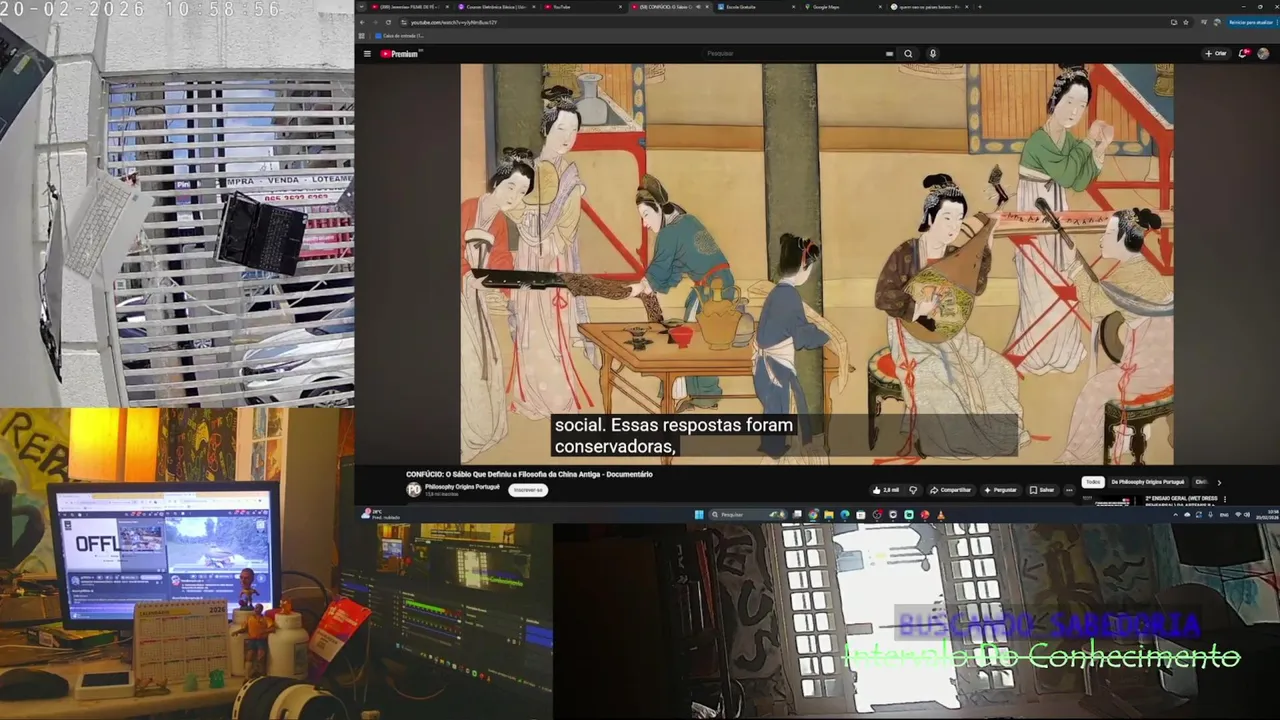Open the YouTube account avatar menu
1280x720 pixels.
tap(1264, 53)
